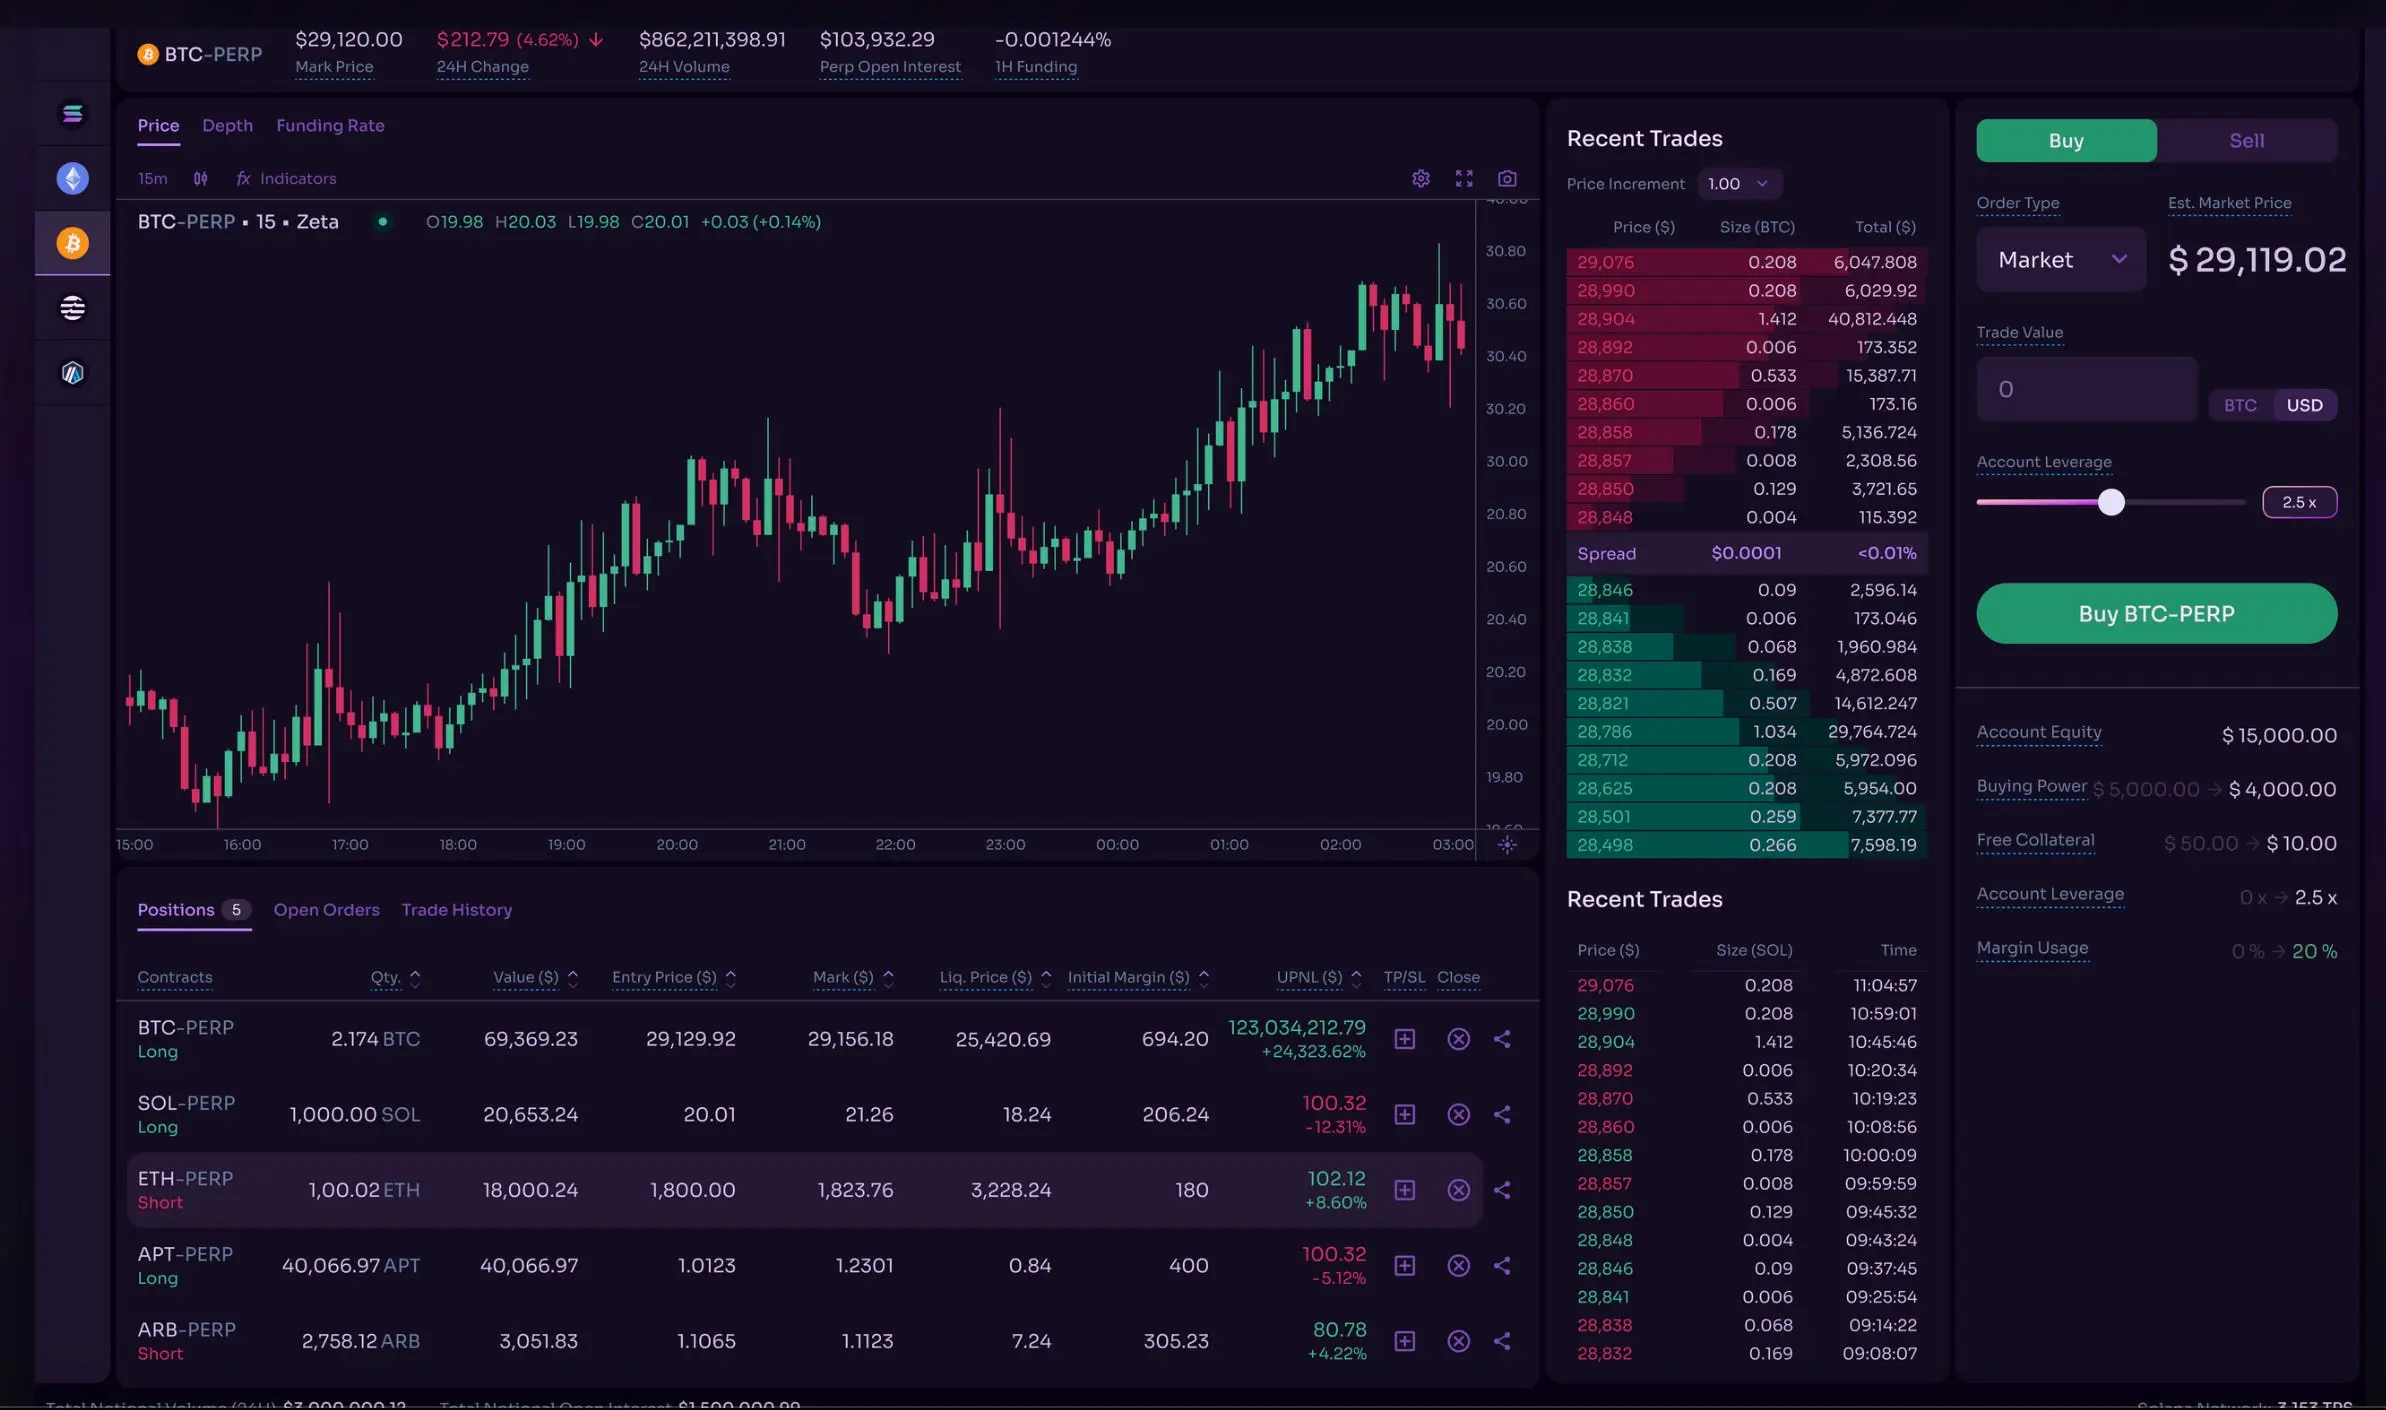
Task: Close the ETH-PERP short position
Action: [x=1458, y=1190]
